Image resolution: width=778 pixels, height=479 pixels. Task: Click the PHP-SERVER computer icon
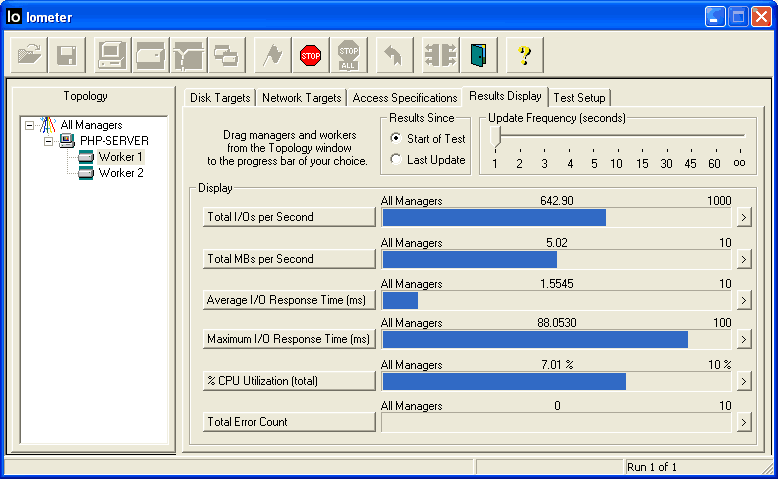coord(66,141)
